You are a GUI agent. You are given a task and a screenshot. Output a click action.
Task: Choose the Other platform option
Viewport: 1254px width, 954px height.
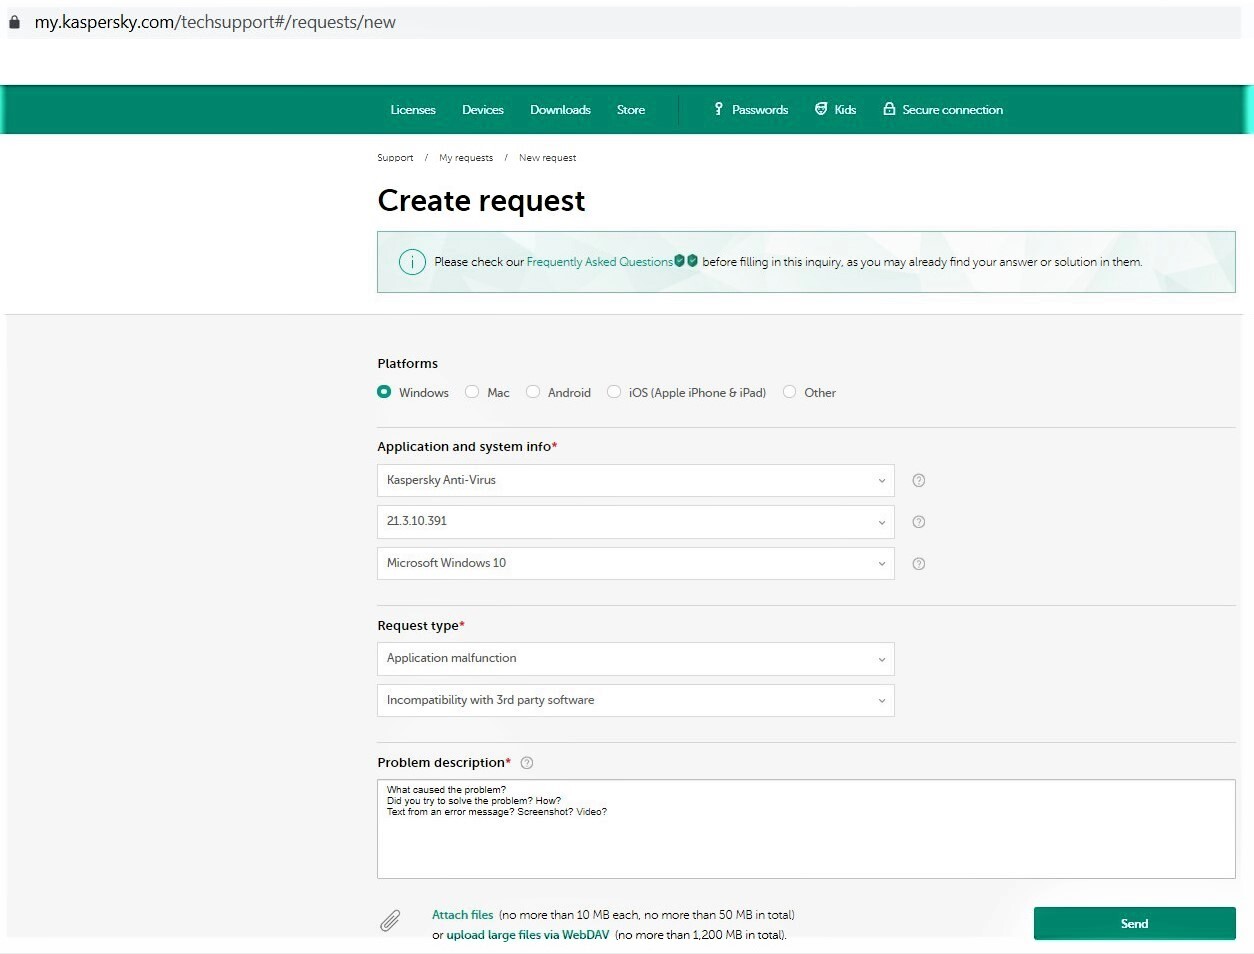pyautogui.click(x=790, y=392)
